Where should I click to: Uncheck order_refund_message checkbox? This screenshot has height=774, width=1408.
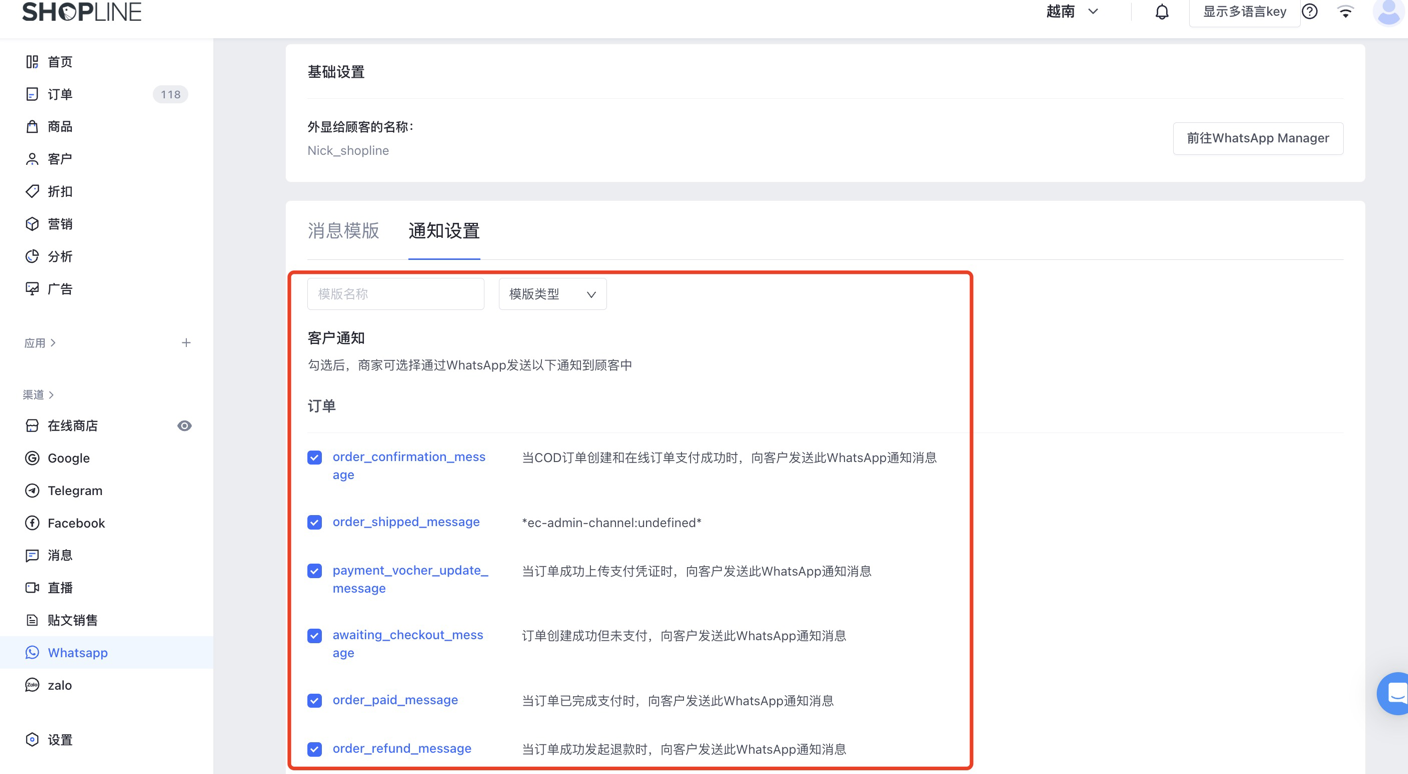[315, 749]
